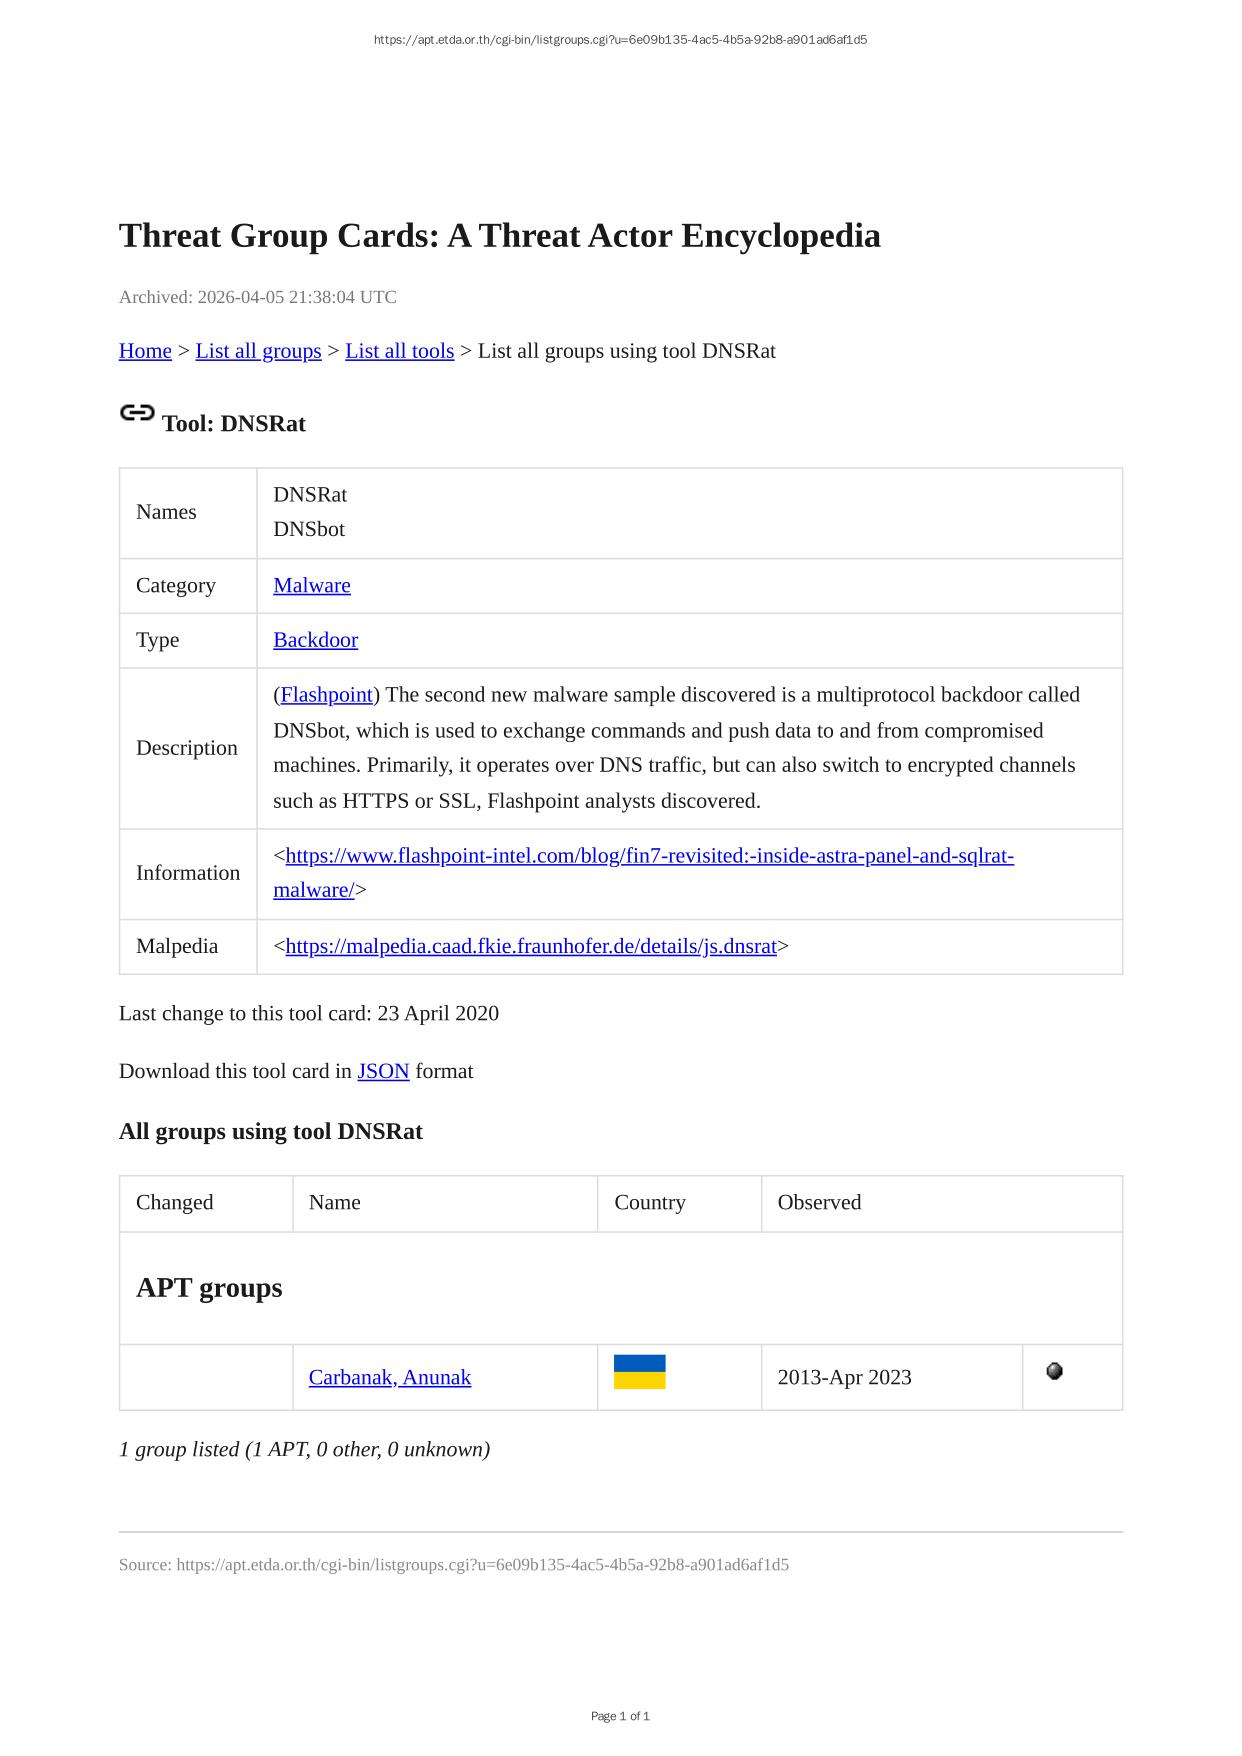Open the flashpoint-intel.com blog URL
1242x1756 pixels.
pos(649,856)
